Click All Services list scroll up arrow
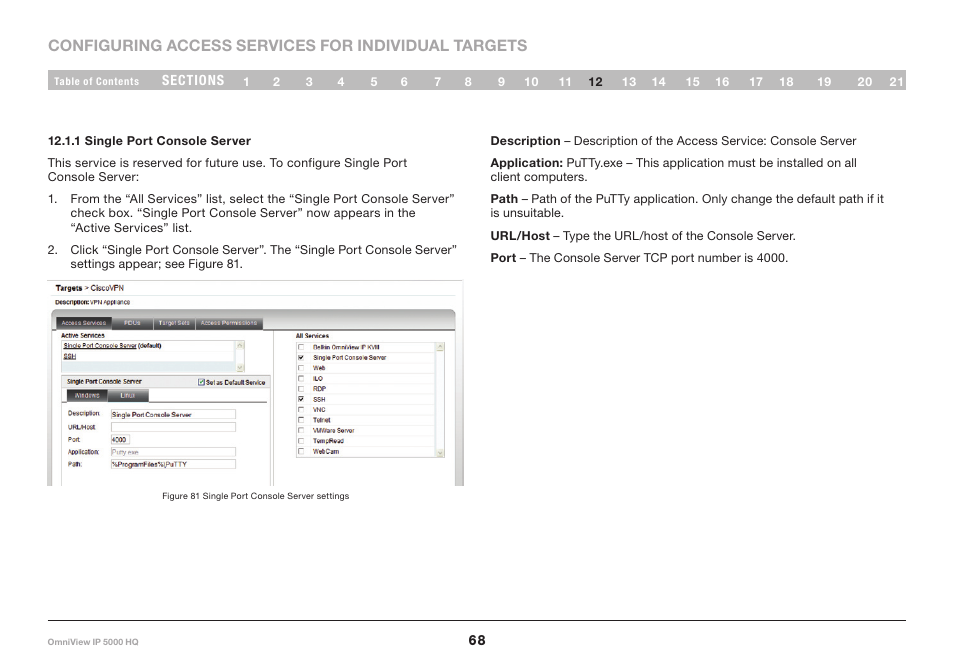This screenshot has width=954, height=668. click(x=440, y=347)
